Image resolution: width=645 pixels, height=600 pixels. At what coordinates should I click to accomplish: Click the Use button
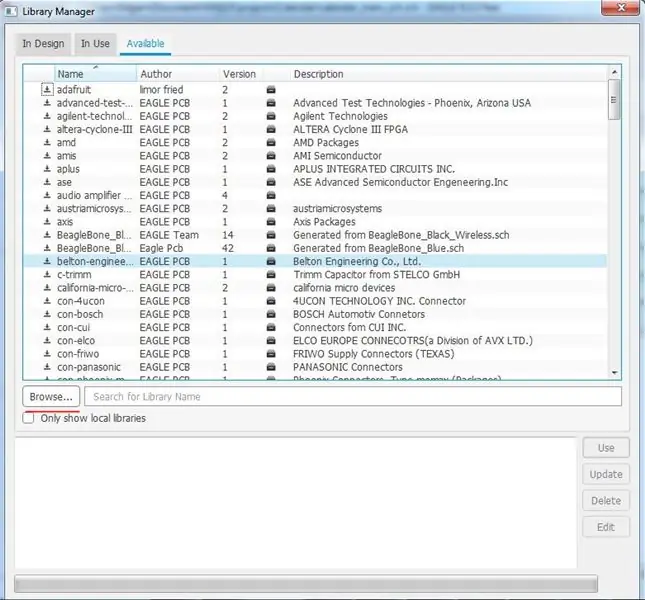click(x=606, y=448)
